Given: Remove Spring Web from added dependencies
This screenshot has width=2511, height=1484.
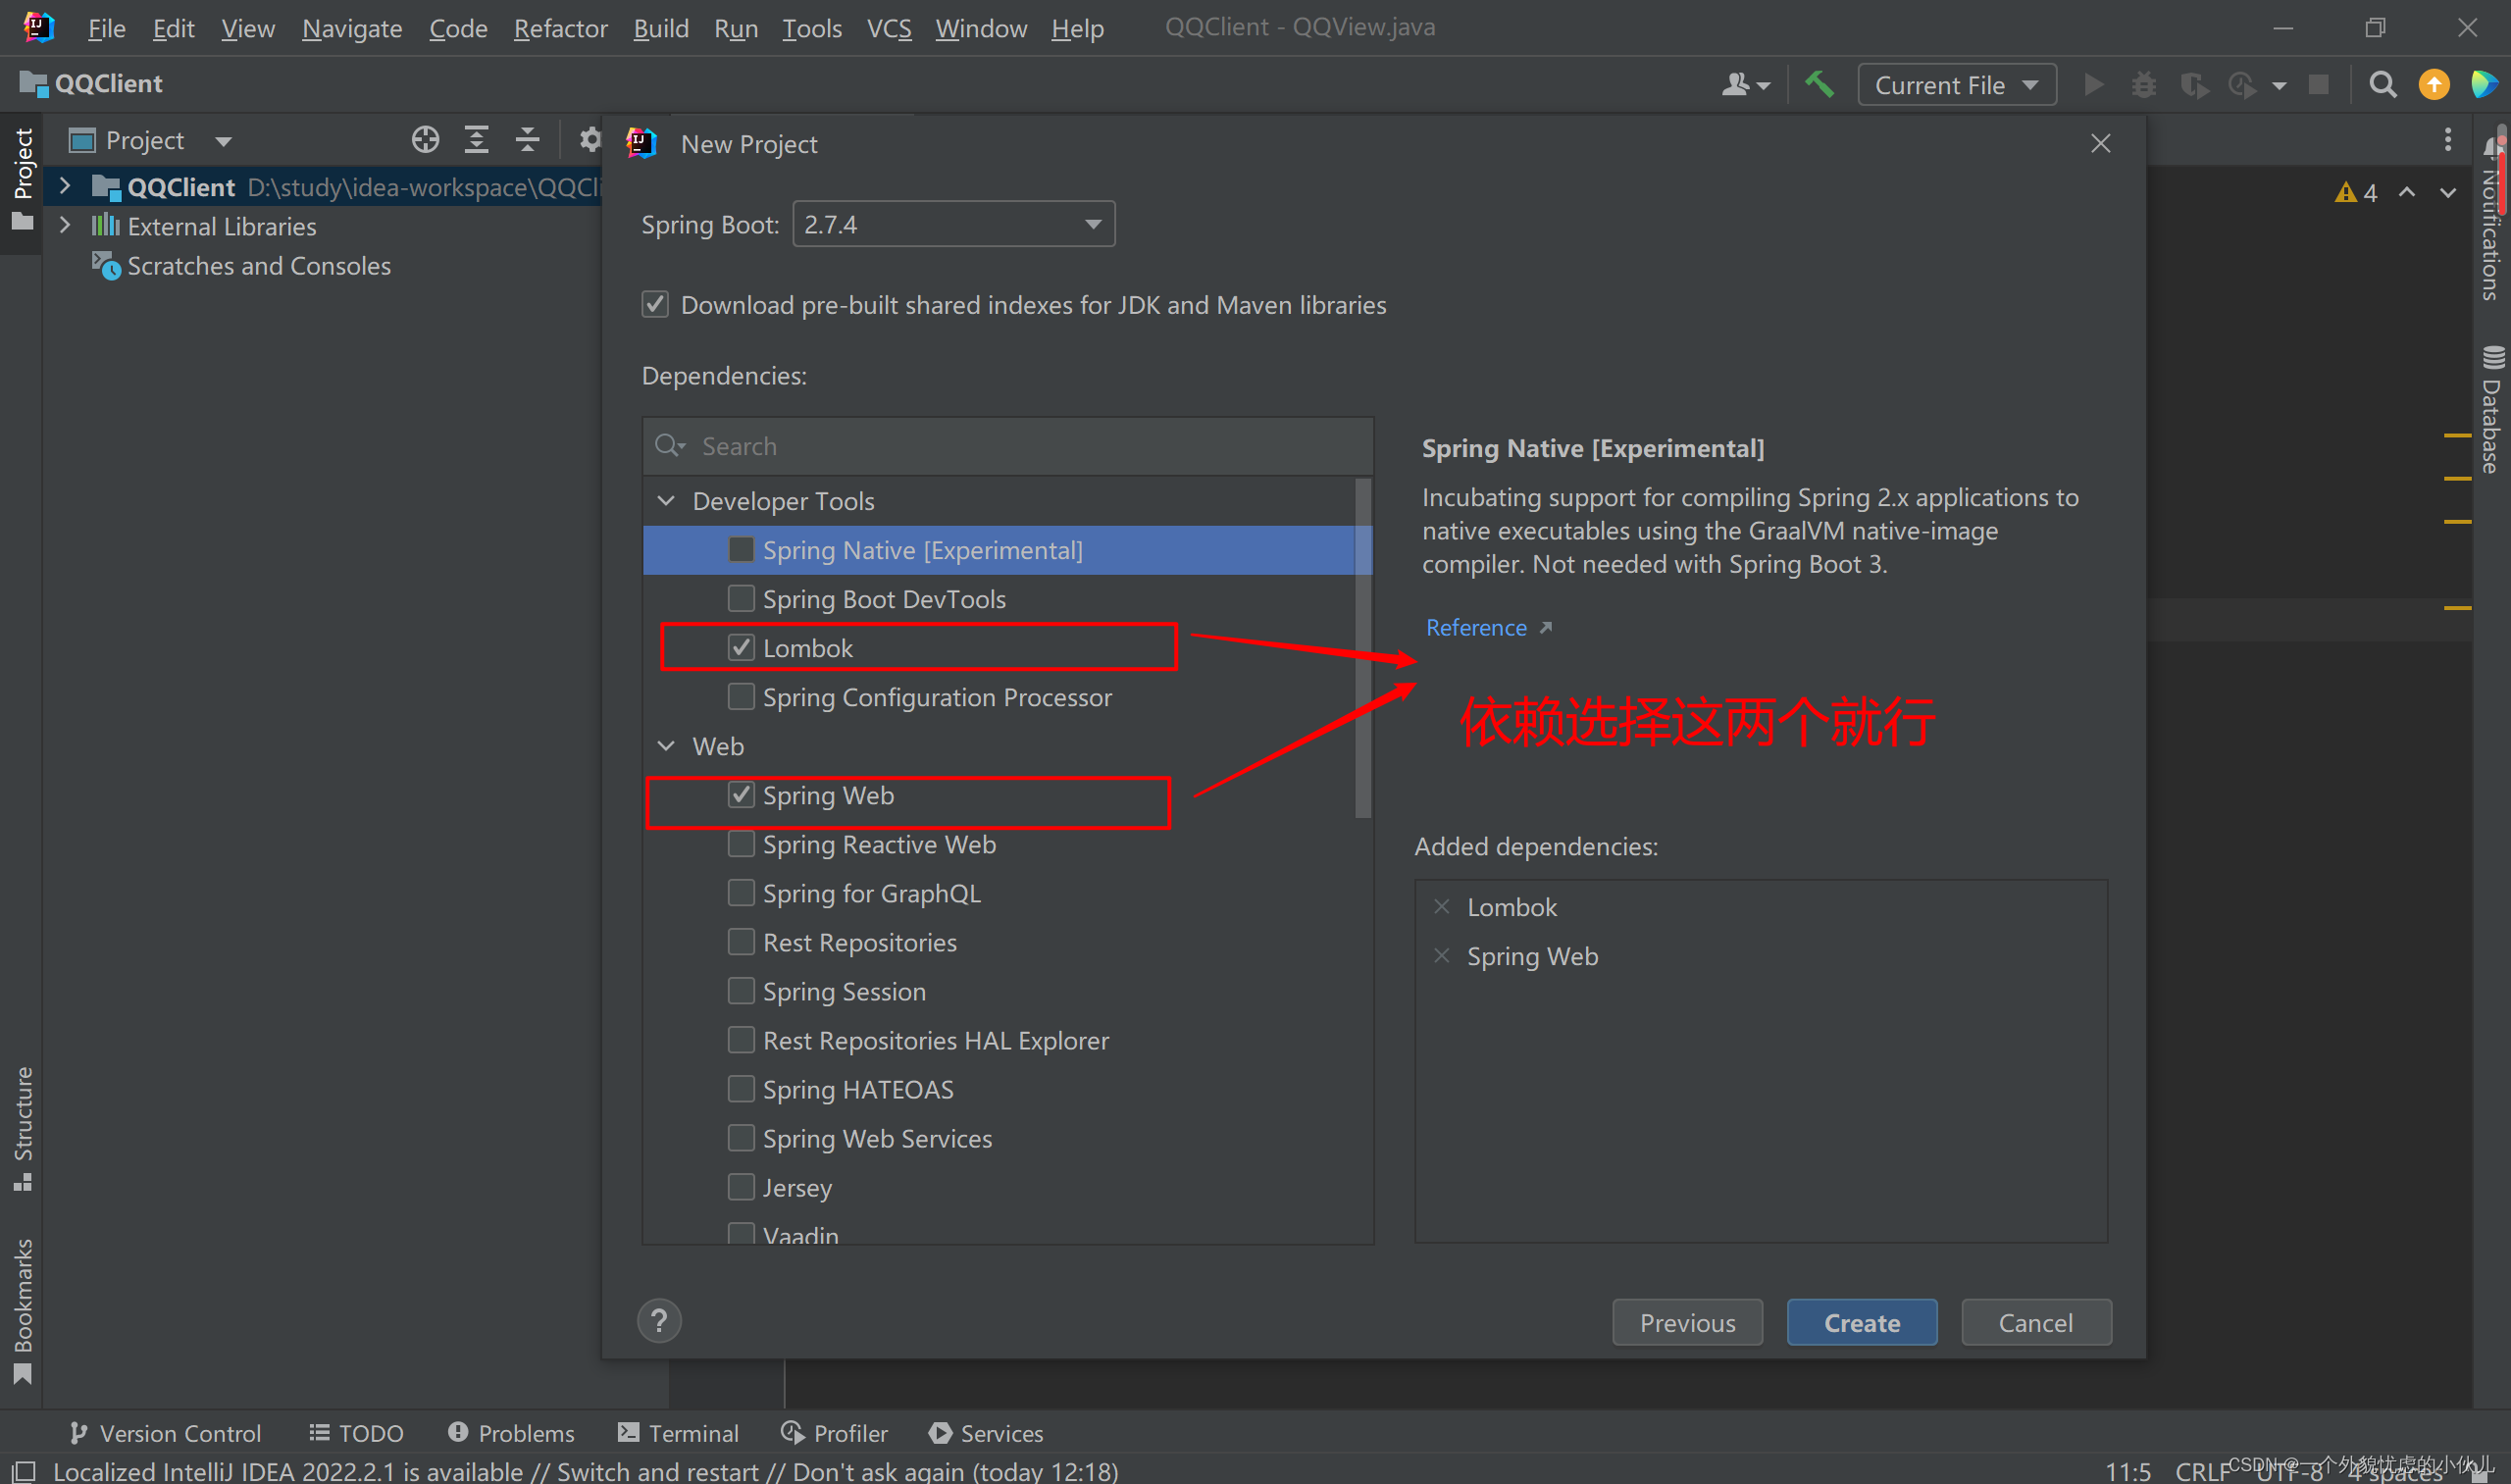Looking at the screenshot, I should pyautogui.click(x=1442, y=955).
